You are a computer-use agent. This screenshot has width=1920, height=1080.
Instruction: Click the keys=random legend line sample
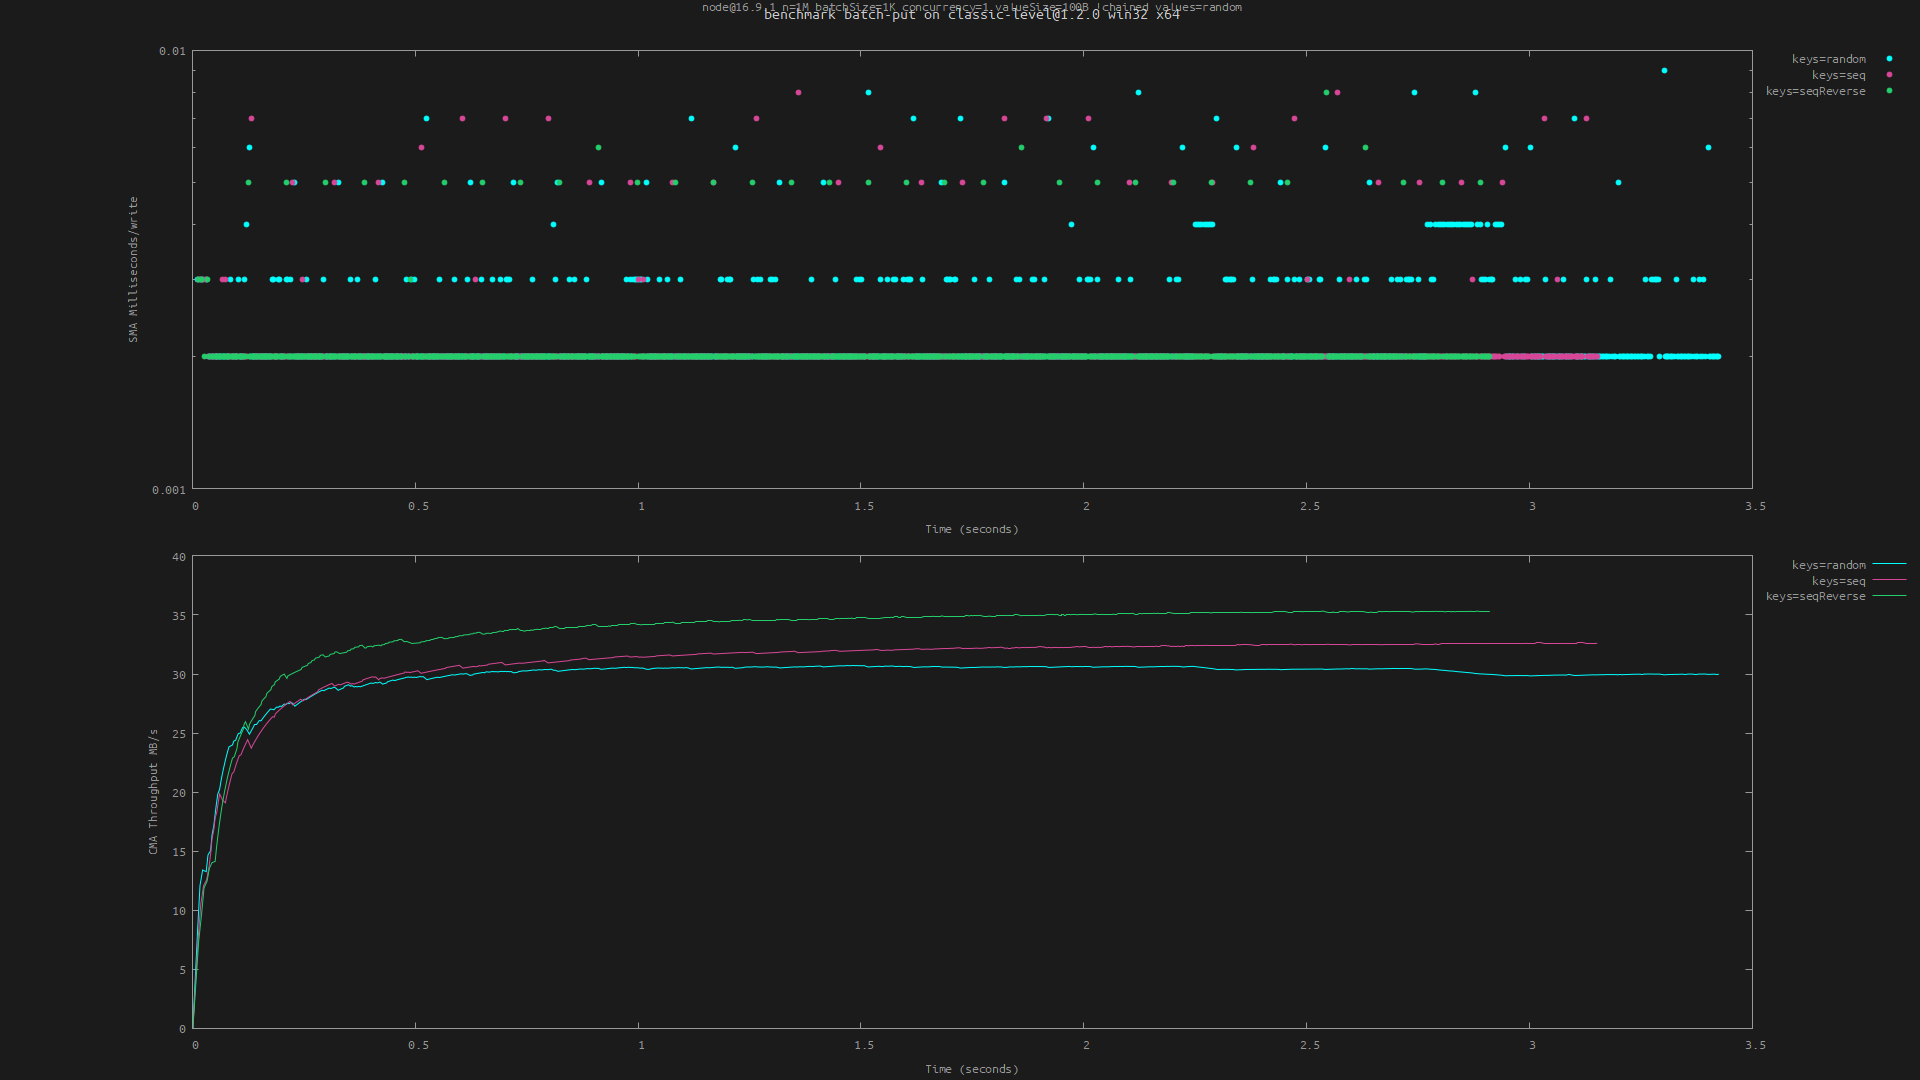(1888, 565)
